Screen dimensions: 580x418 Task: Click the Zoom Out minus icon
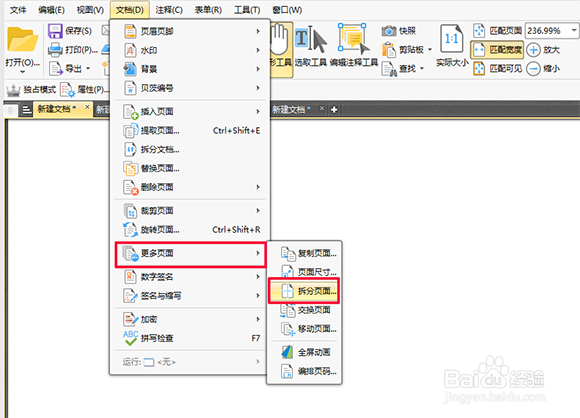coord(533,69)
